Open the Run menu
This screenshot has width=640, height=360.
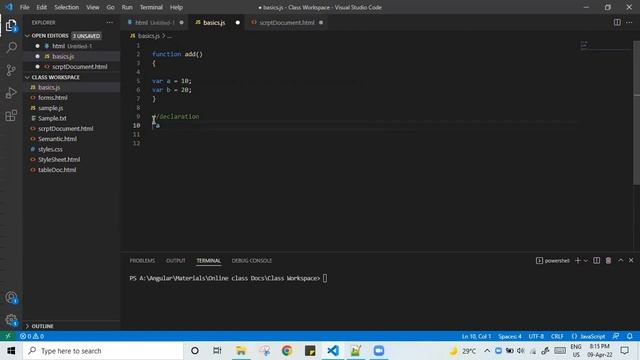click(x=127, y=7)
